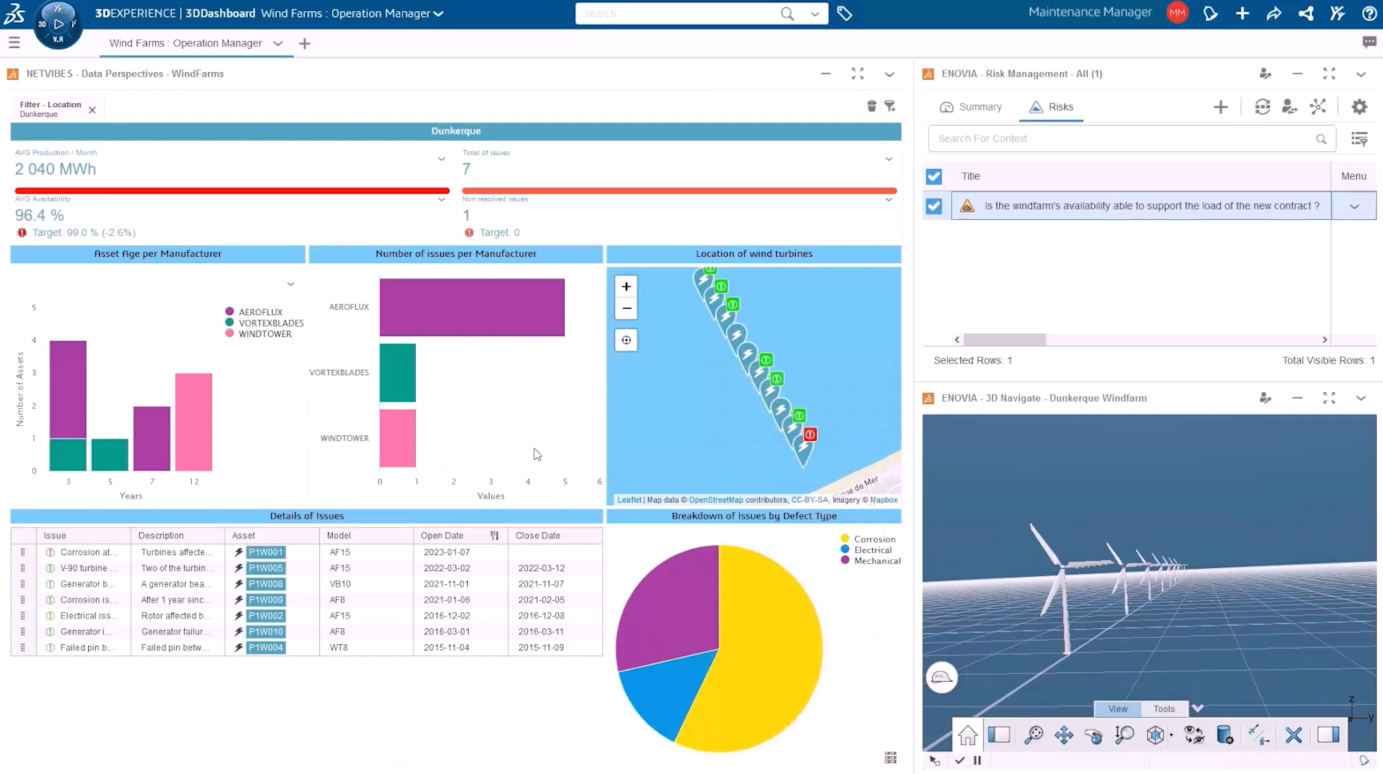Open the Menu chevron on risk row
Image resolution: width=1383 pixels, height=774 pixels.
click(x=1354, y=207)
